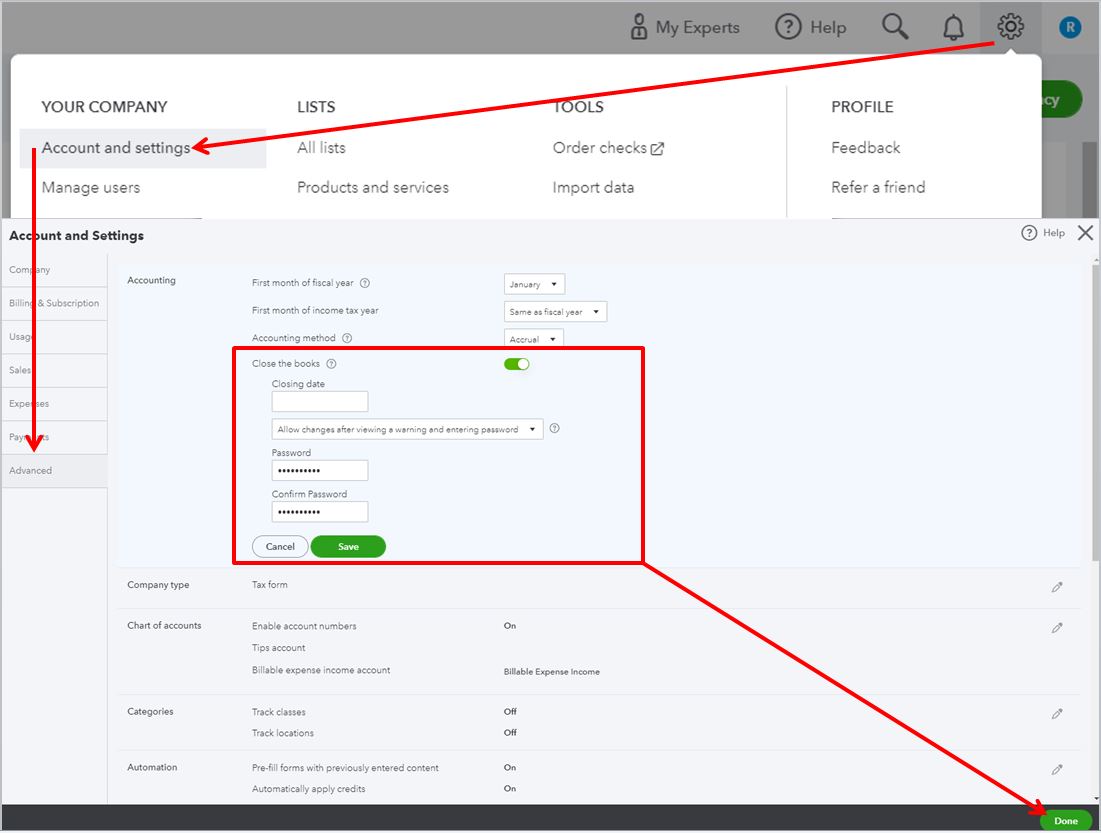The height and width of the screenshot is (833, 1101).
Task: Edit Automation section via pencil icon
Action: tap(1057, 770)
